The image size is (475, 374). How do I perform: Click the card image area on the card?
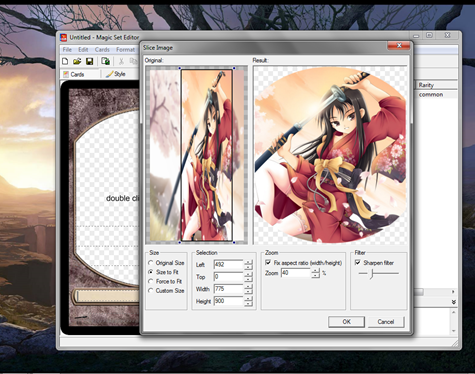pyautogui.click(x=108, y=198)
